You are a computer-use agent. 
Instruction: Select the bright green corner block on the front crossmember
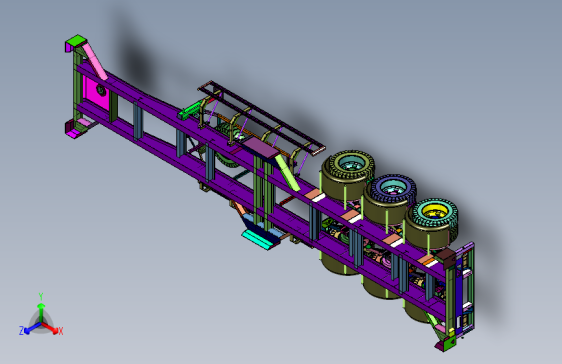(76, 42)
